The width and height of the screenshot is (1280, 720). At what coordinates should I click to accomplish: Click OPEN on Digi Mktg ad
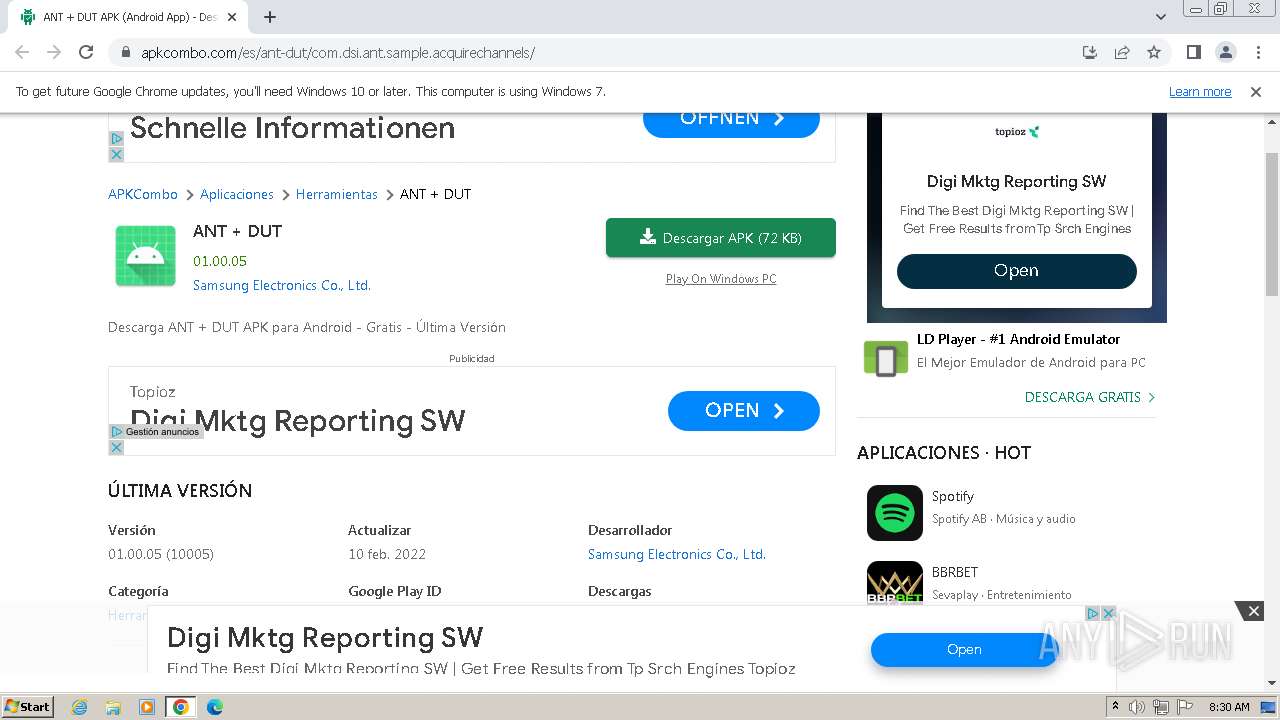744,411
